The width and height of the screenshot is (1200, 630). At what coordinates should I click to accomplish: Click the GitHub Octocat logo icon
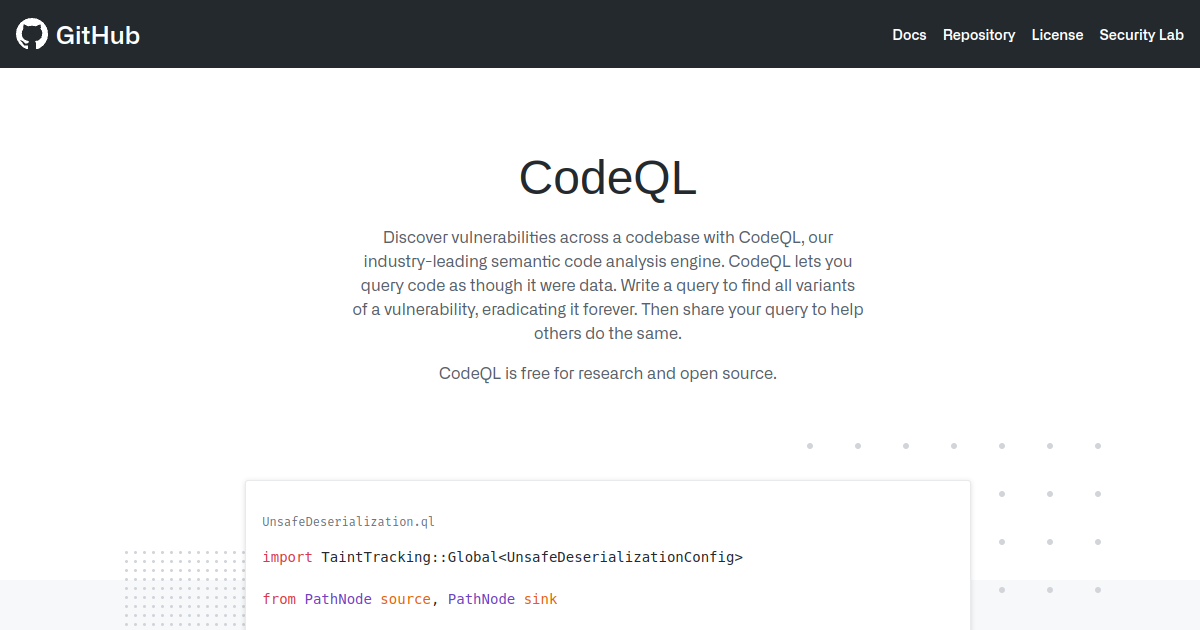coord(32,35)
